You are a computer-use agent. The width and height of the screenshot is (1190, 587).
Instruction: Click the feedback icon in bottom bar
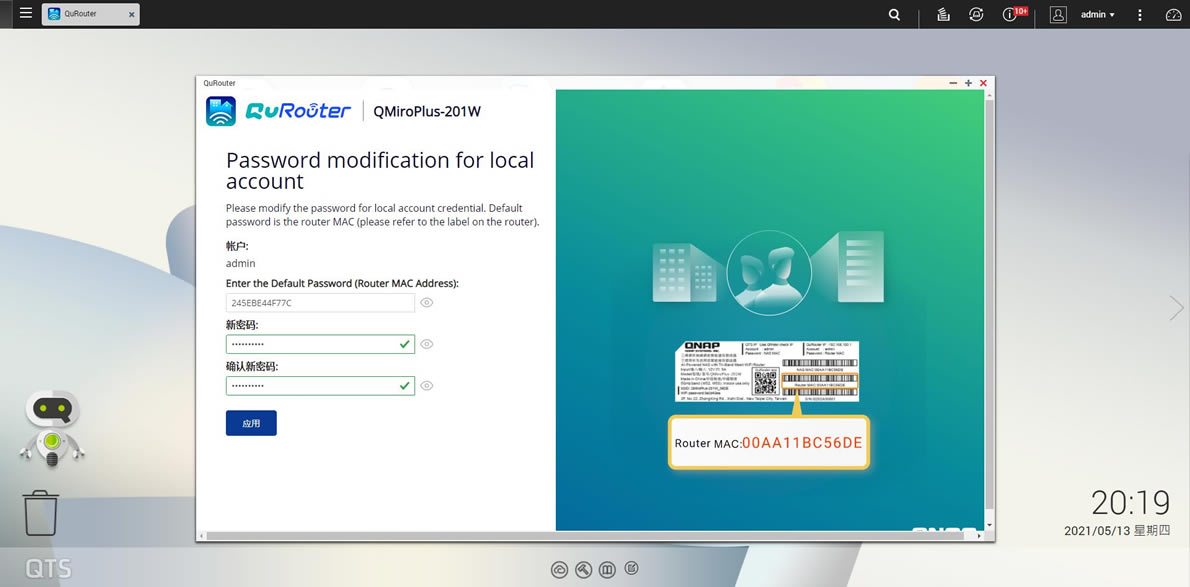[631, 568]
